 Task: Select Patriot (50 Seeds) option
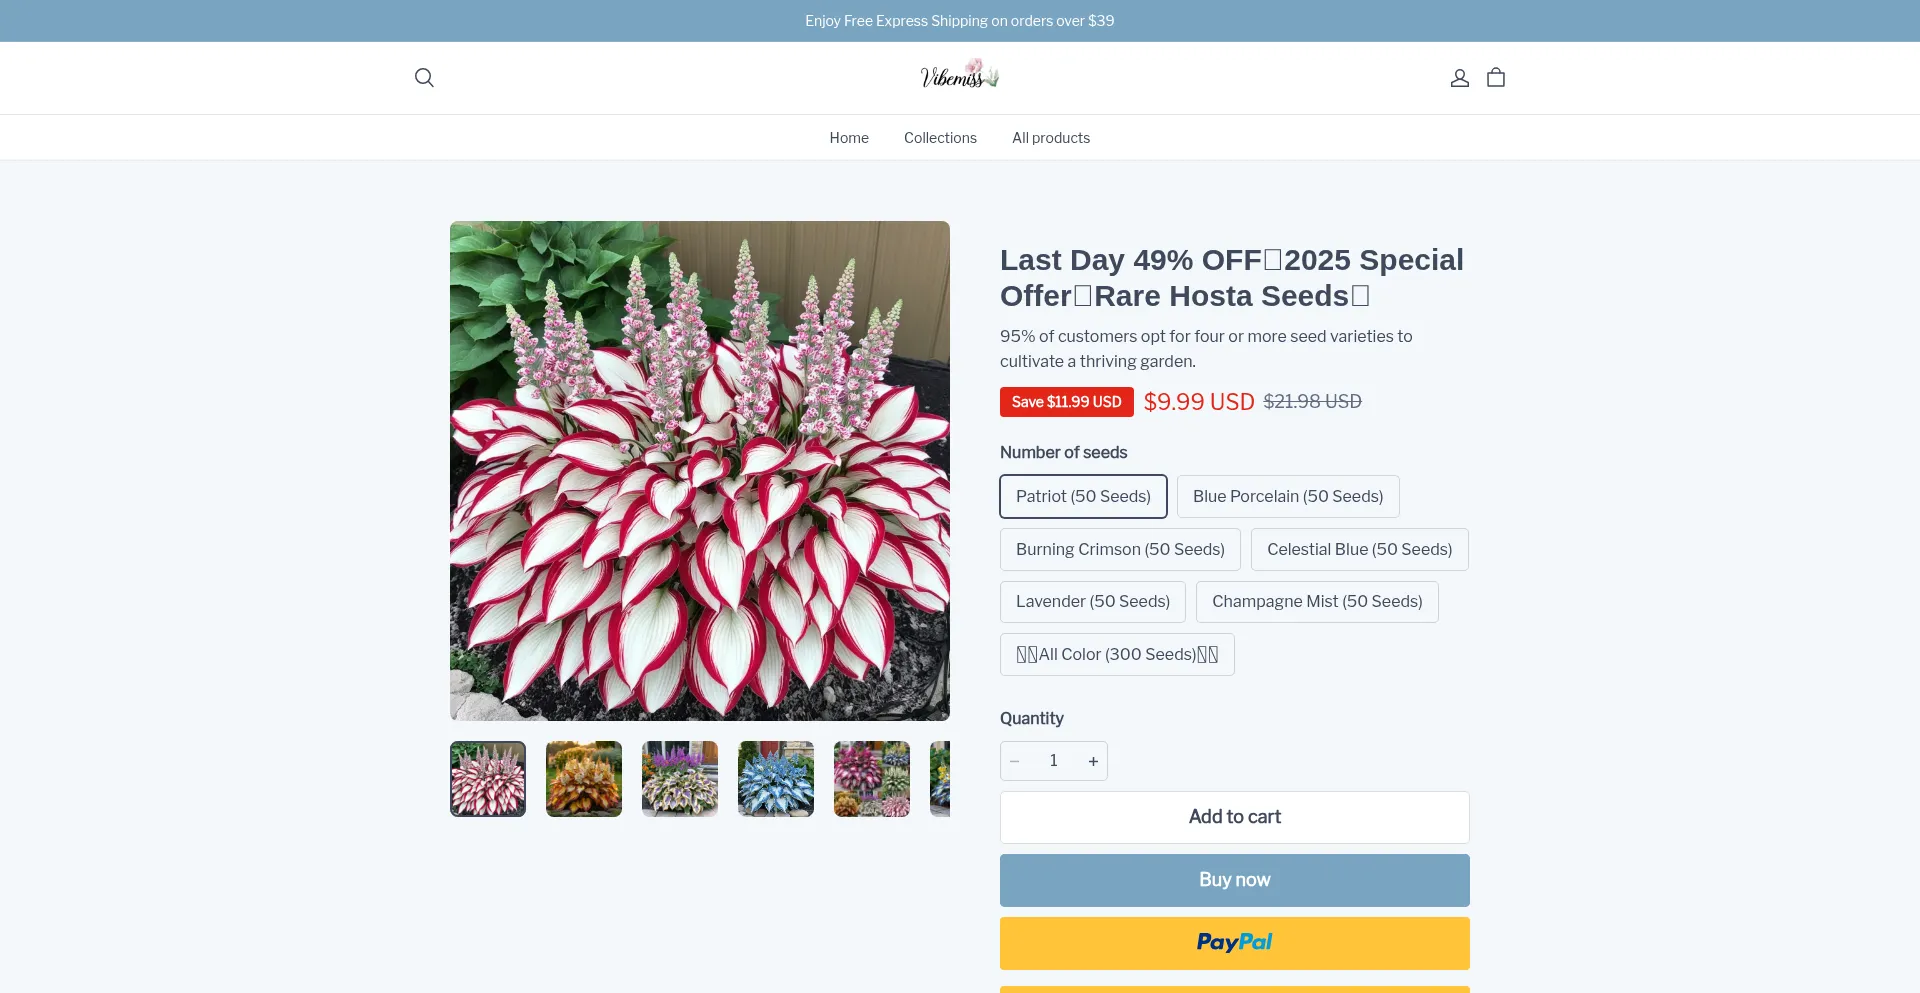pyautogui.click(x=1083, y=497)
